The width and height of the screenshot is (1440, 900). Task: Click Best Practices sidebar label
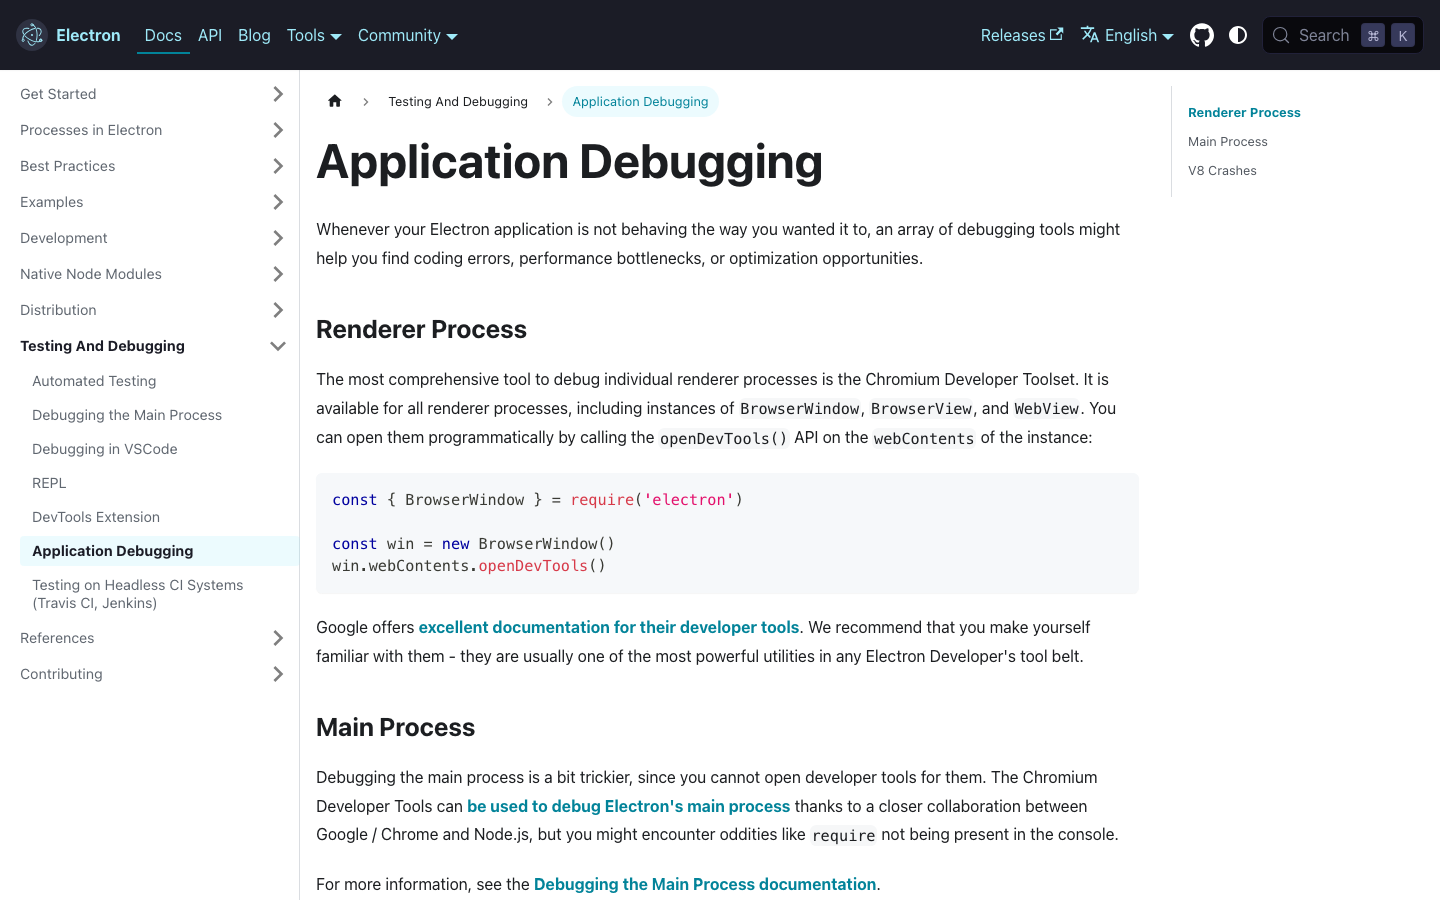coord(68,166)
